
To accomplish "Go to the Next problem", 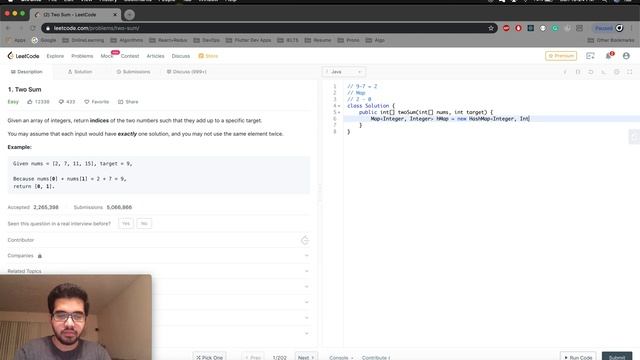I will (306, 357).
